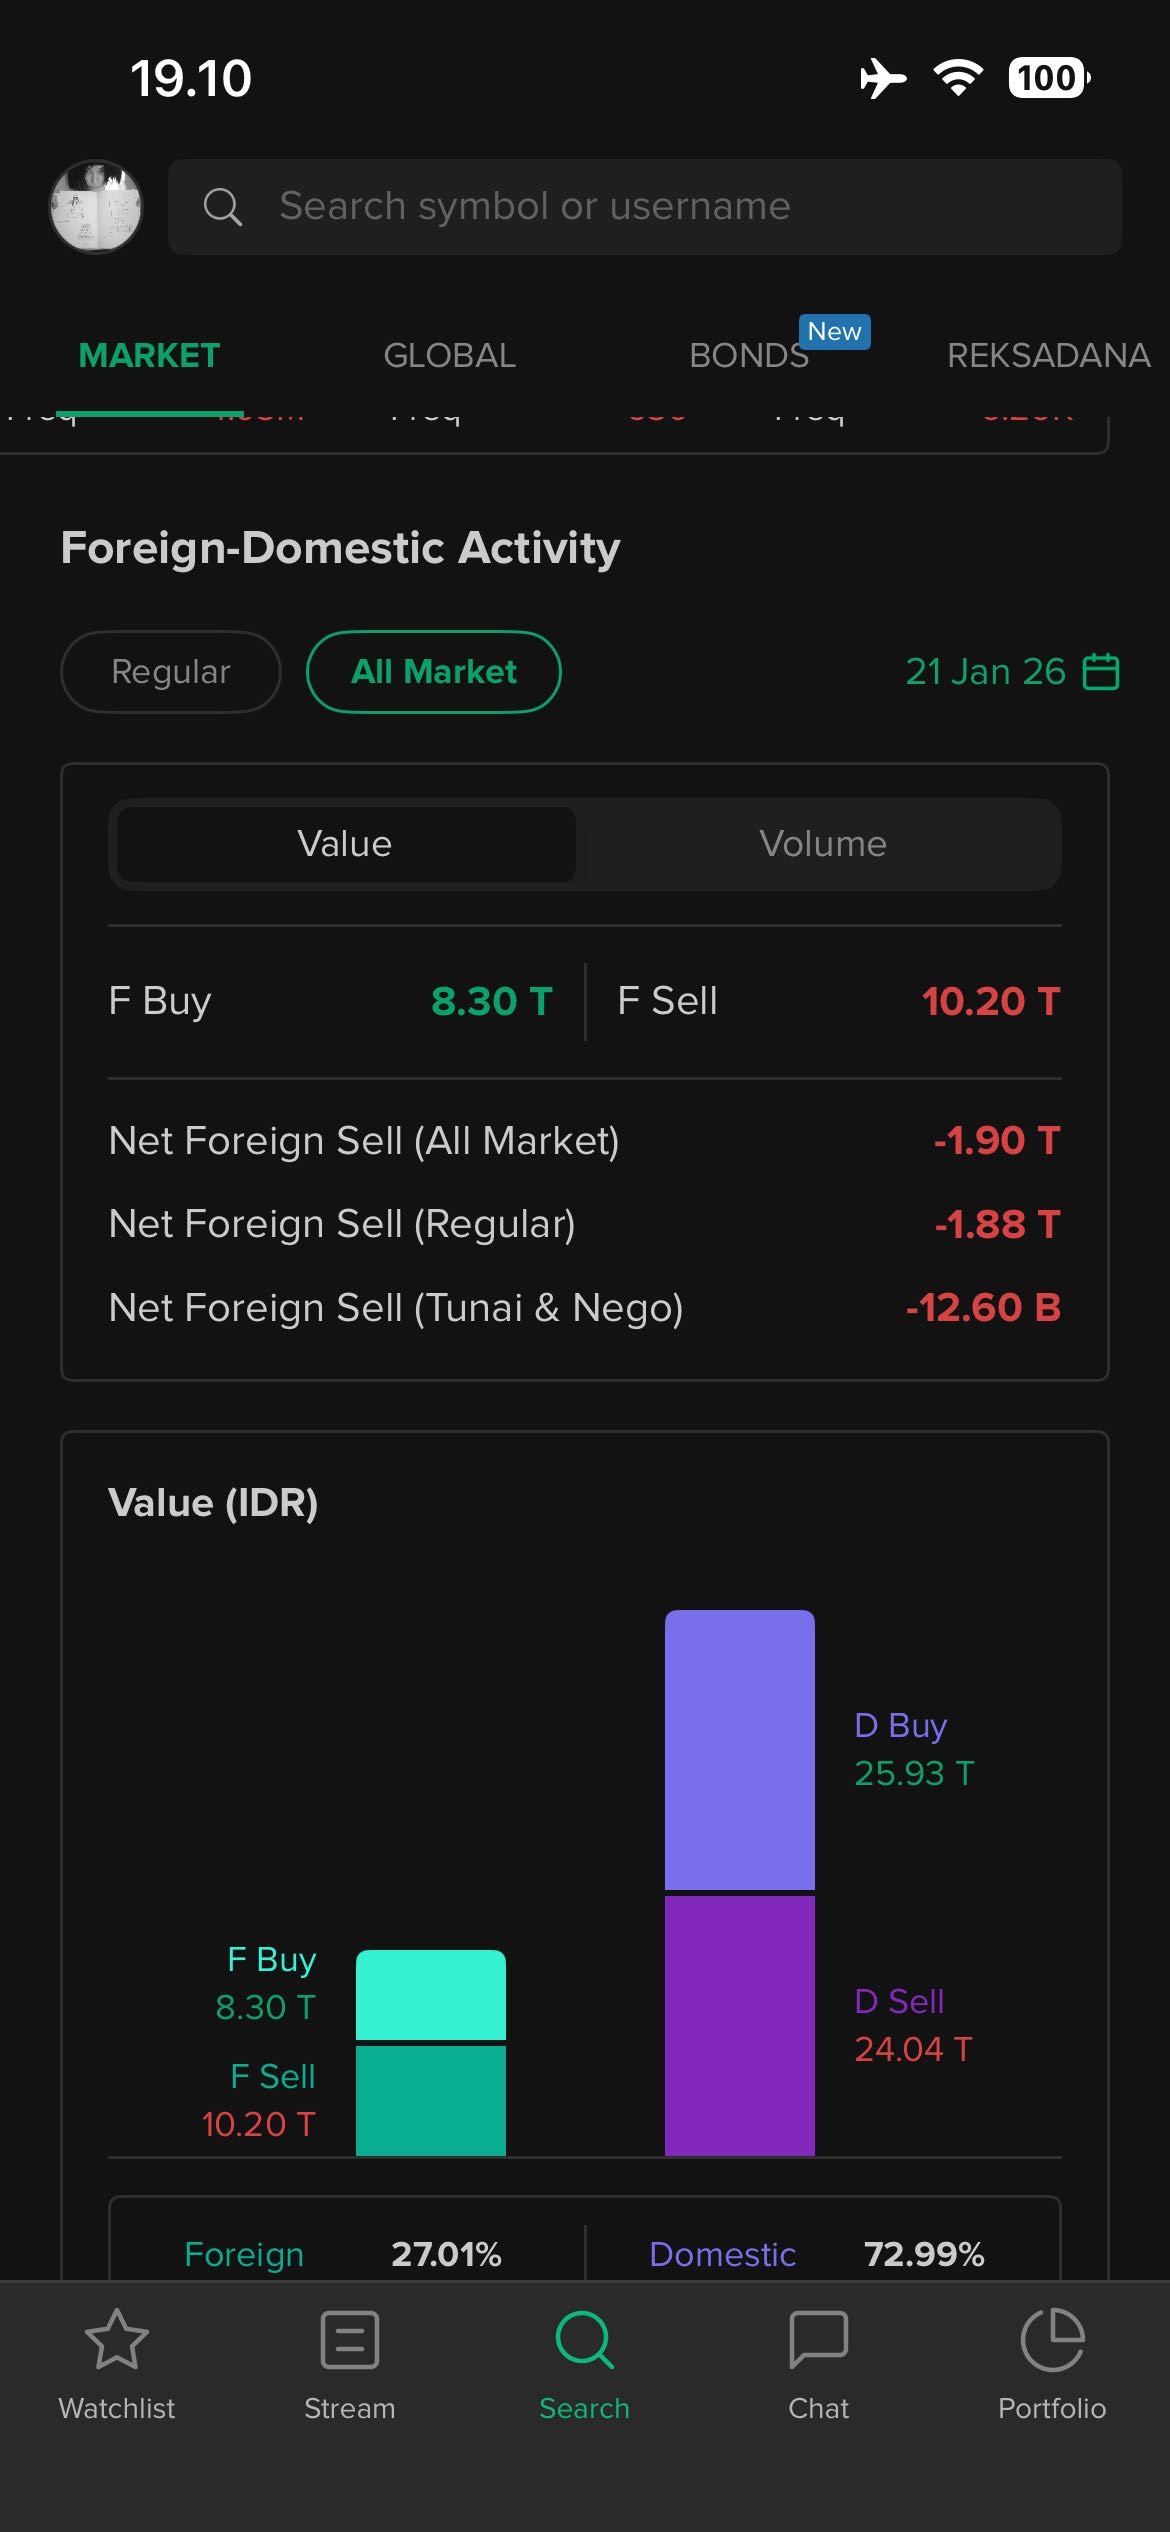Screen dimensions: 1170x2532
Task: Tap the cyan F Buy bar
Action: tap(431, 1994)
